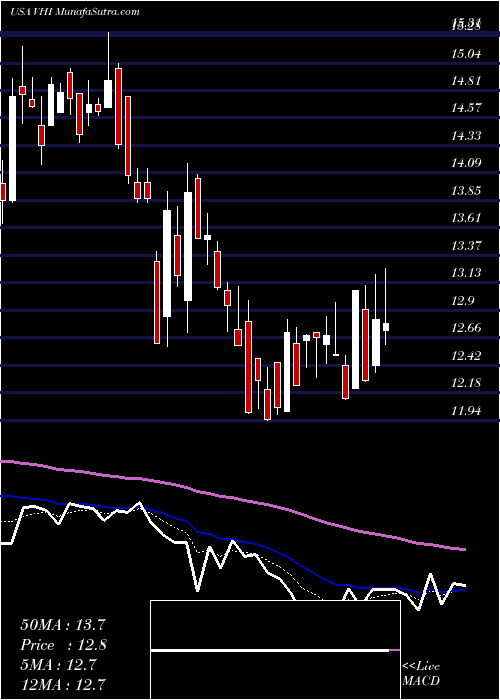Click the 11.94 price axis label
500x700 pixels.
click(x=467, y=411)
